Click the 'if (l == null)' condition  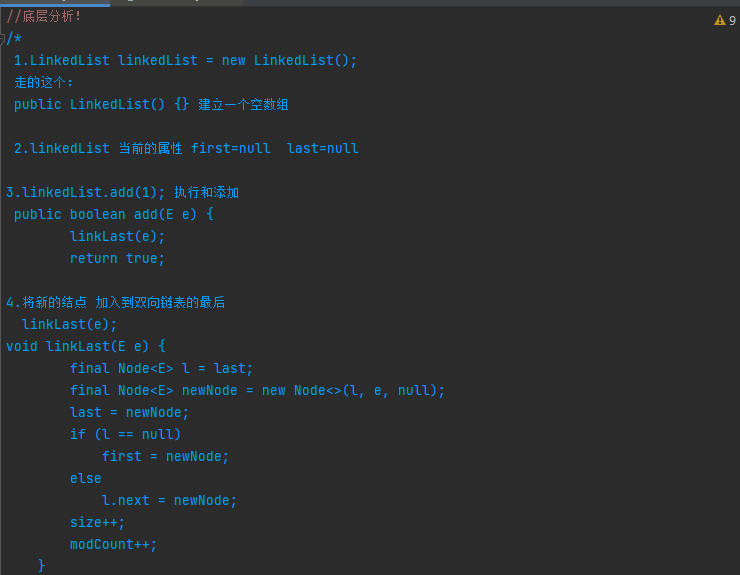[125, 434]
